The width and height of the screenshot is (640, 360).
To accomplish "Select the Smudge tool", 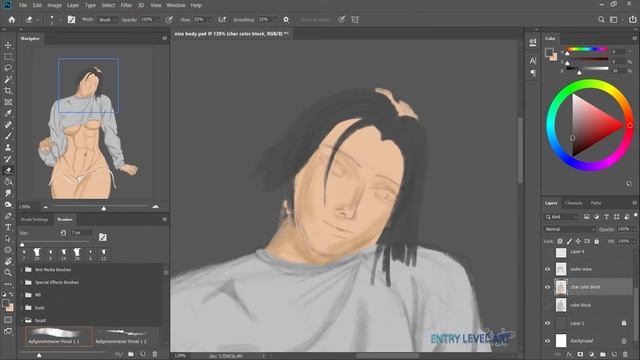I will 8,193.
